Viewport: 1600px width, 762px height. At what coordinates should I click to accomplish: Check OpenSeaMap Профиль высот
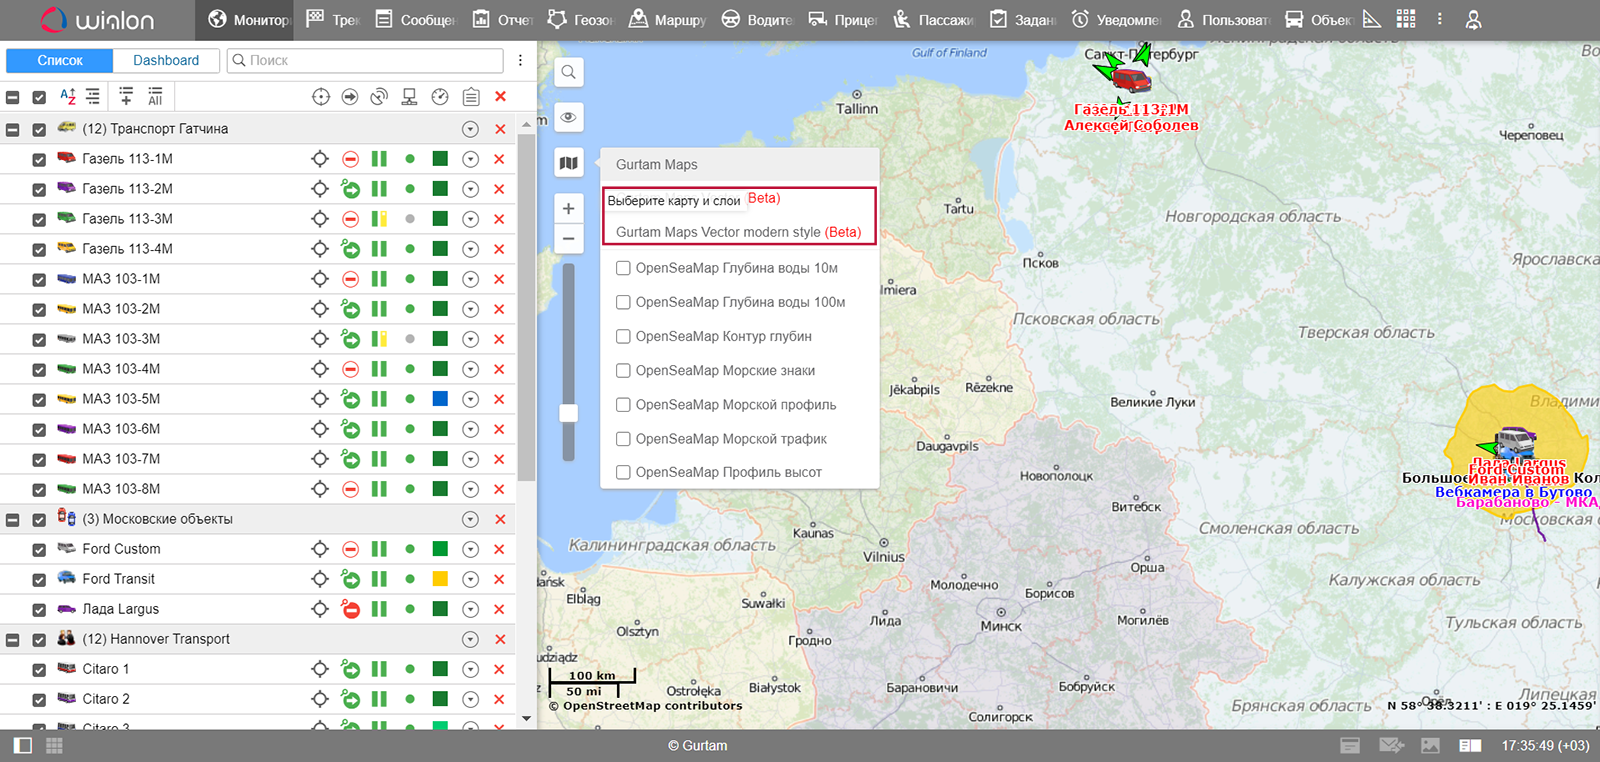(x=623, y=472)
